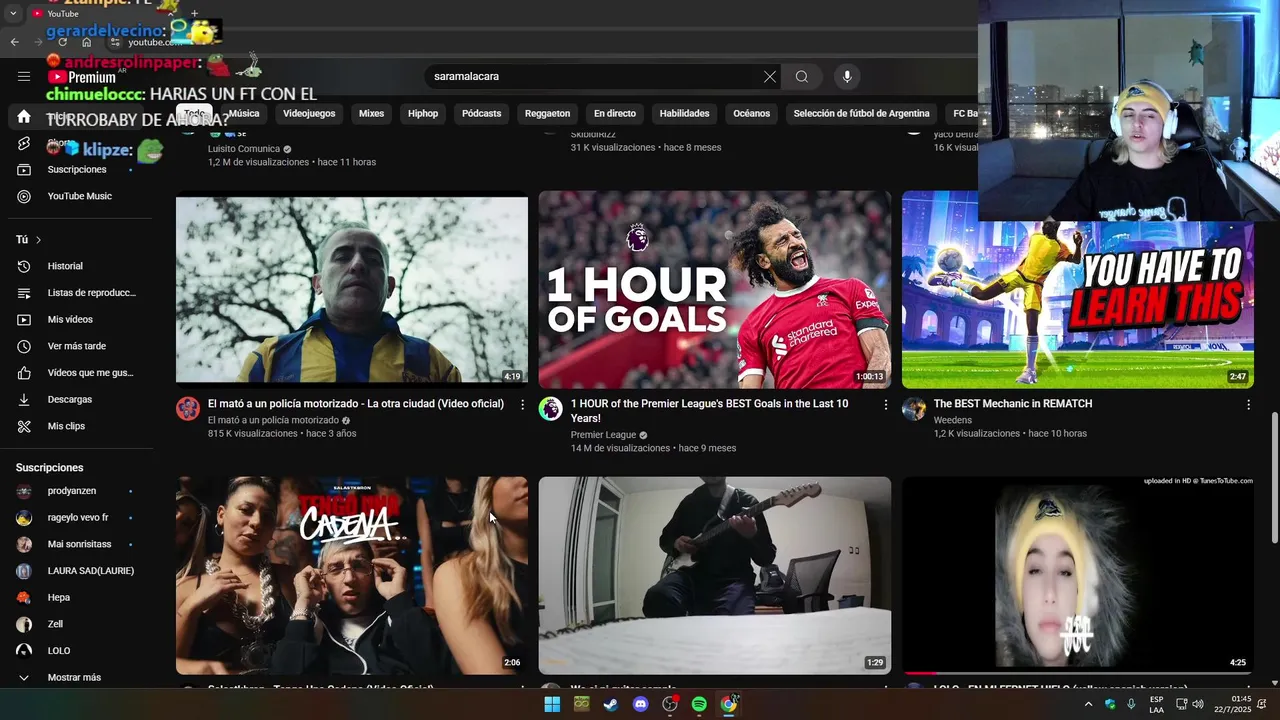Viewport: 1280px width, 720px height.
Task: Open the LAURA SAD(LAURIE) subscription
Action: click(x=90, y=571)
